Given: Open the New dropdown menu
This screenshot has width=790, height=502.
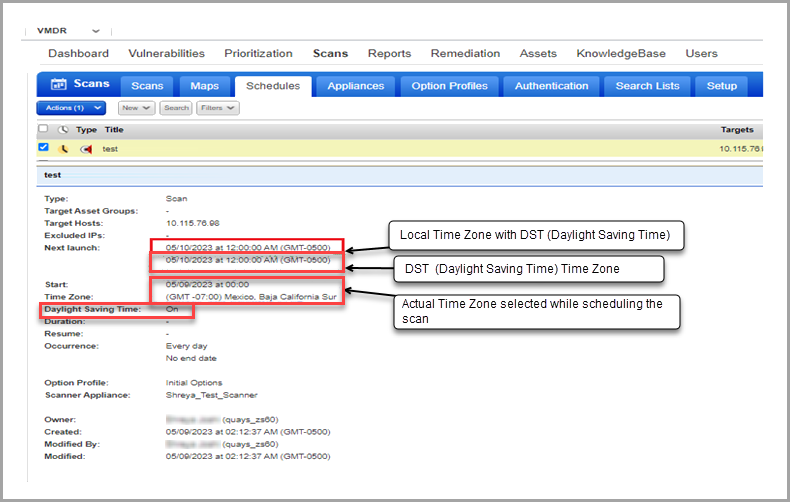Looking at the screenshot, I should (x=135, y=107).
